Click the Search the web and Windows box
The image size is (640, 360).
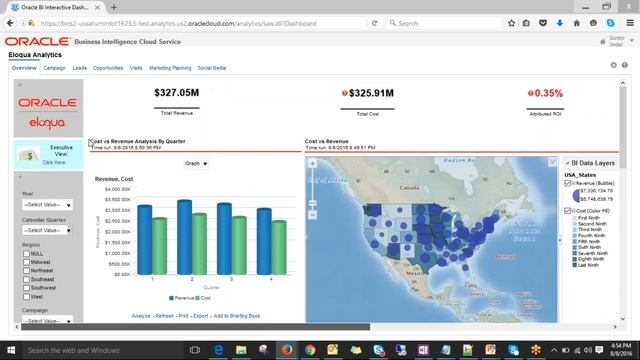click(102, 350)
